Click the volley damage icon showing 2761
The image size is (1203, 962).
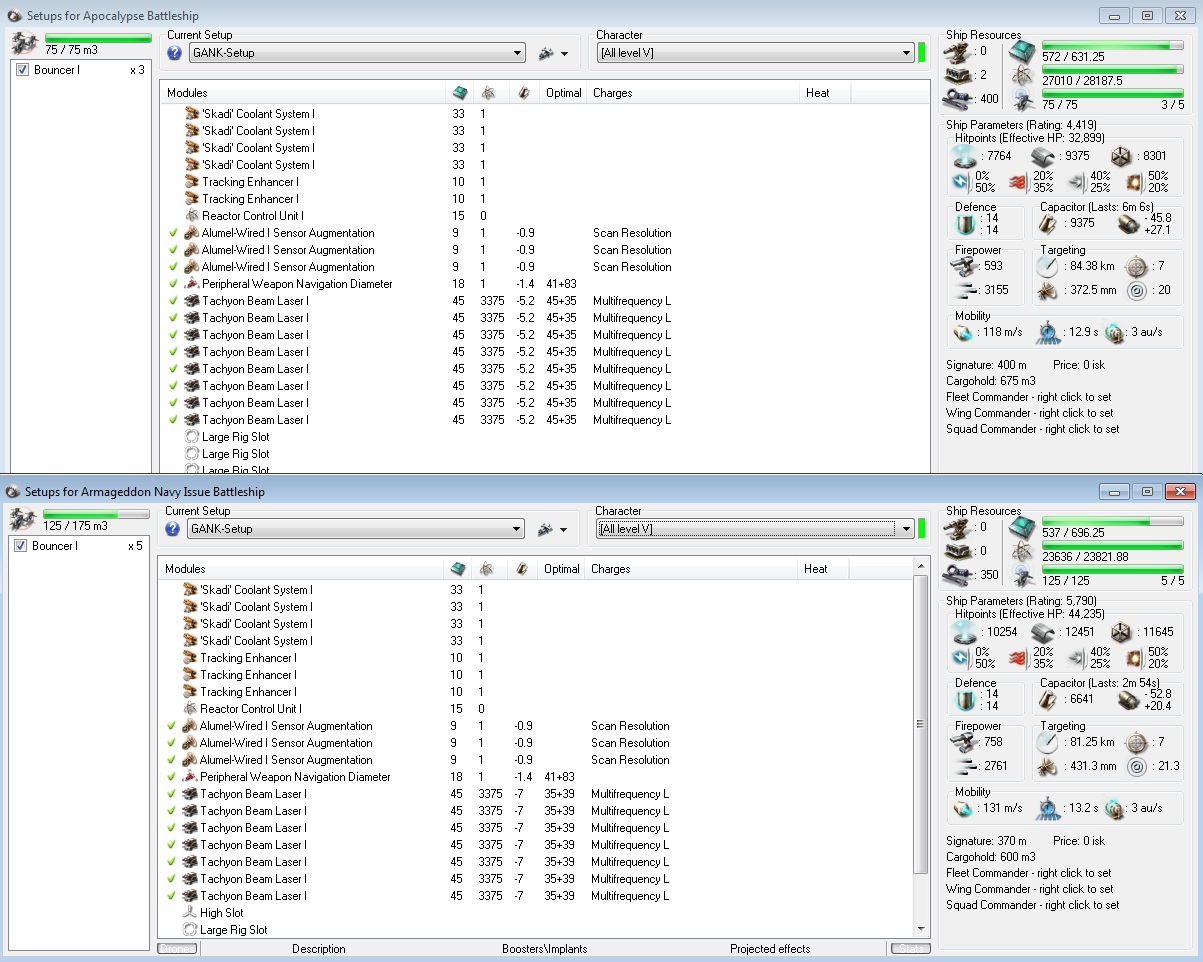966,766
